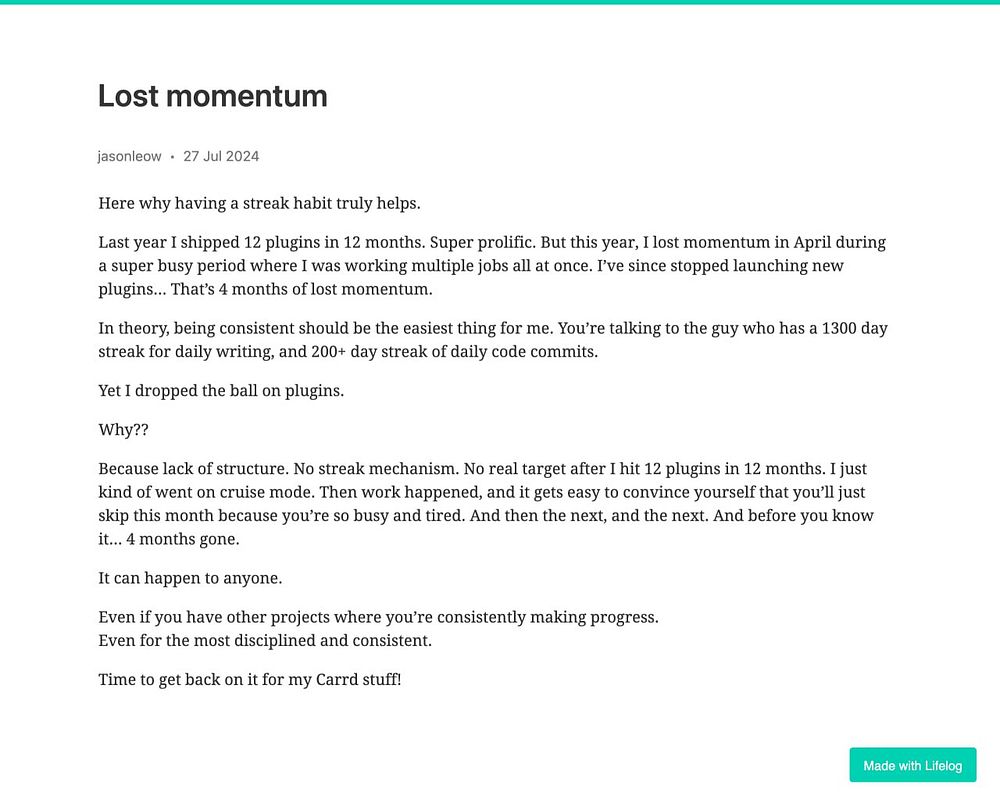Click the teal bar at page top

(500, 2)
